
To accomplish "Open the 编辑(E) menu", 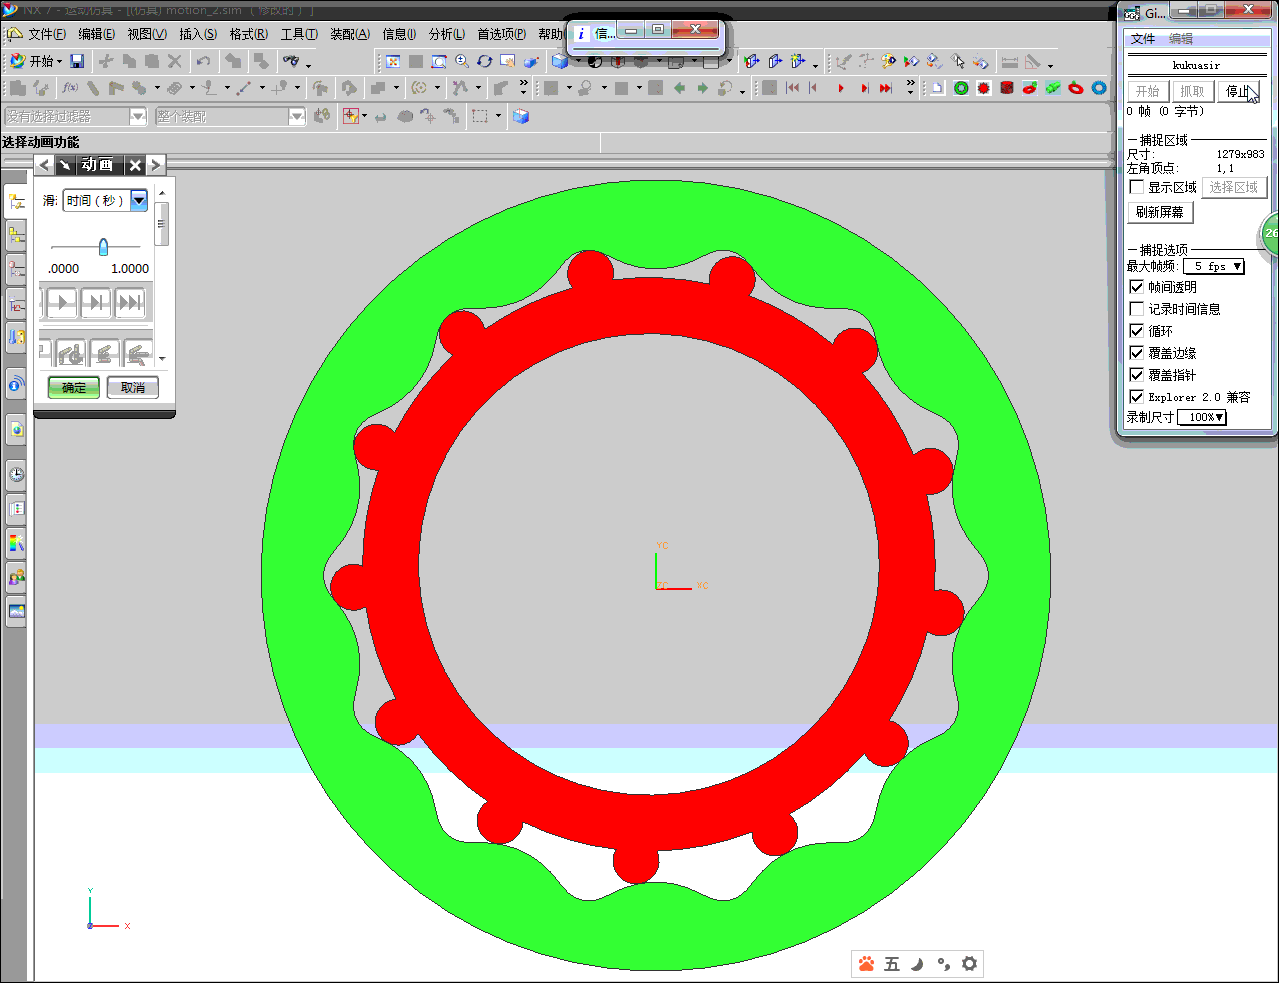I will coord(97,34).
